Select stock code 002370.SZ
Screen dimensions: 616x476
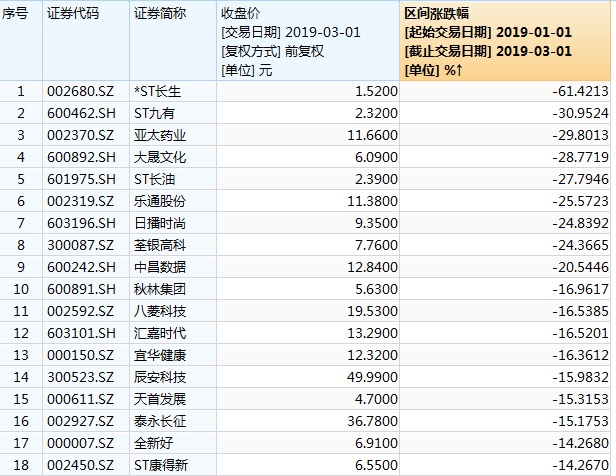[x=86, y=135]
